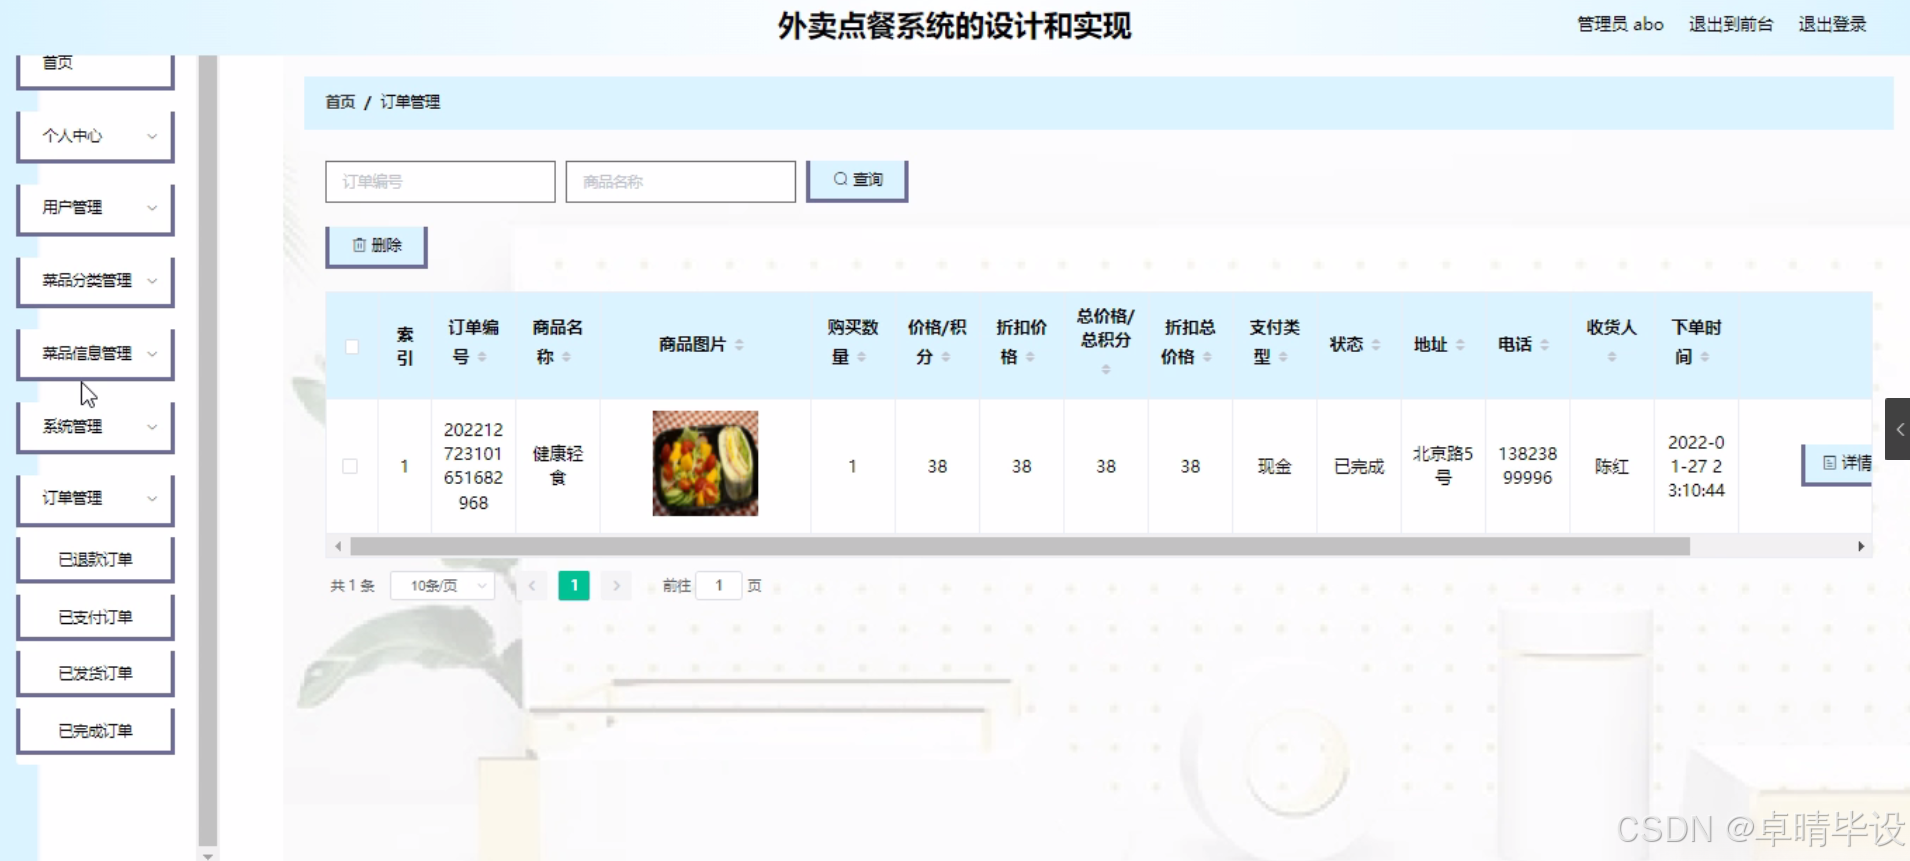Click the order number 202212723101651682968
Image resolution: width=1910 pixels, height=861 pixels.
click(x=473, y=466)
